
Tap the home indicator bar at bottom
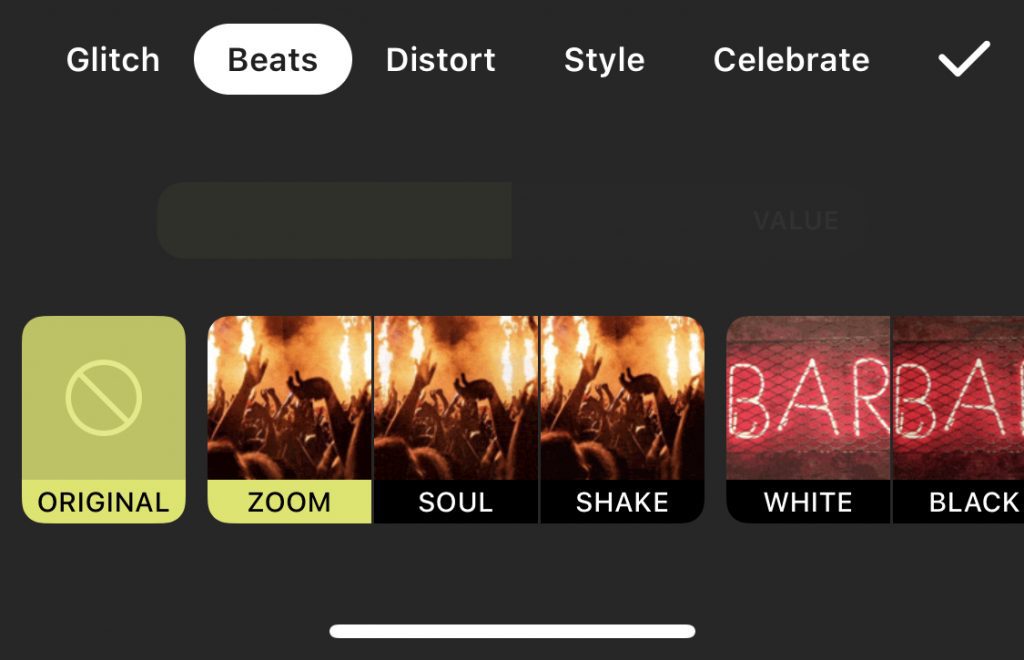[x=512, y=631]
